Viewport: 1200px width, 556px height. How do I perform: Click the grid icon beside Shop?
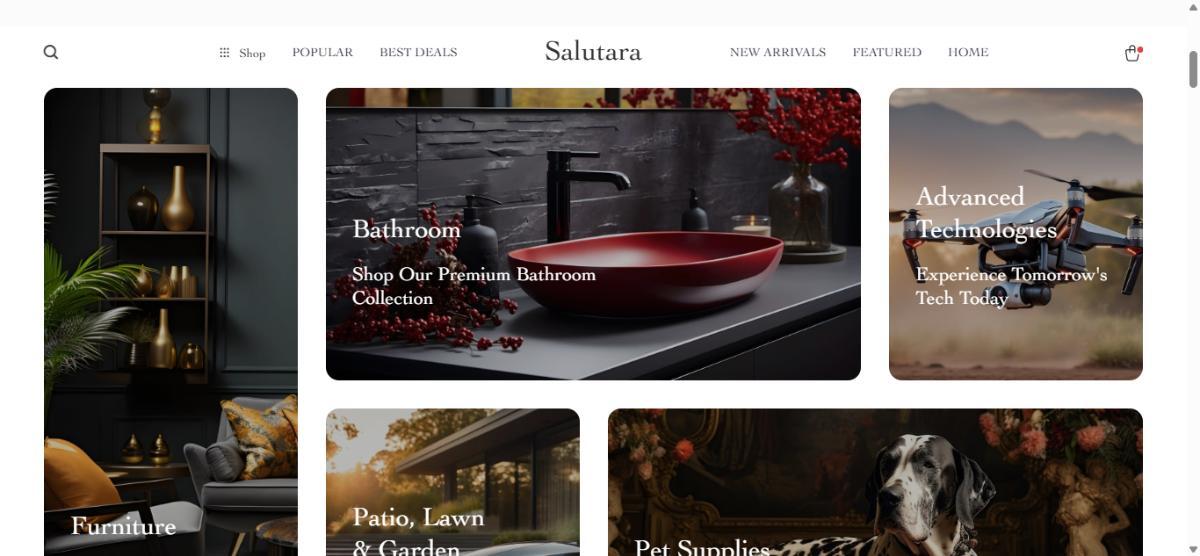[225, 52]
